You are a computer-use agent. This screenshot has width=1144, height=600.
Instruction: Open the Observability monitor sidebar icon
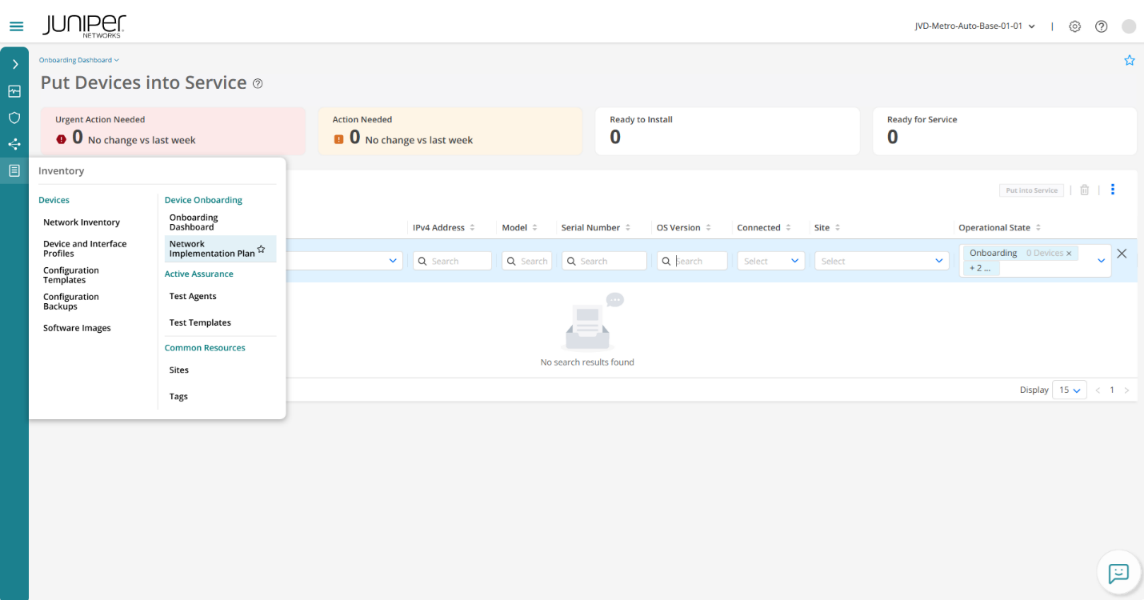15,91
